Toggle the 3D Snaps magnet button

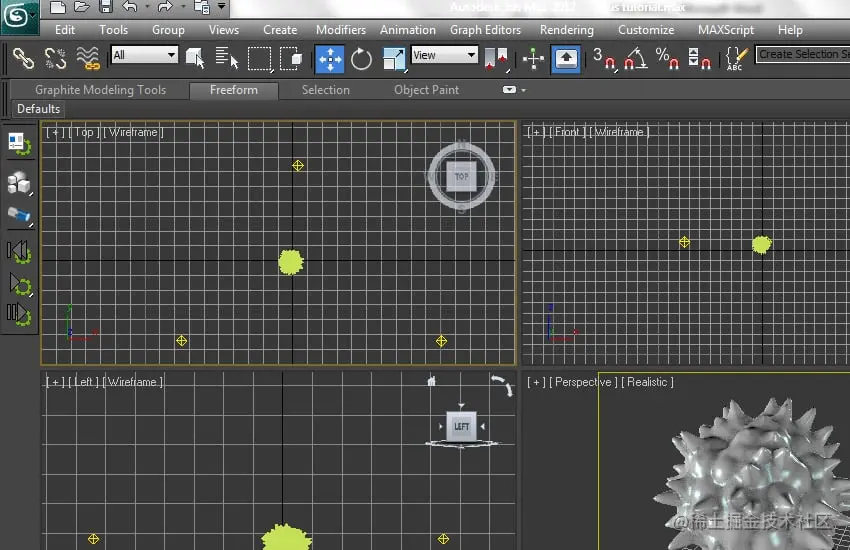[603, 59]
